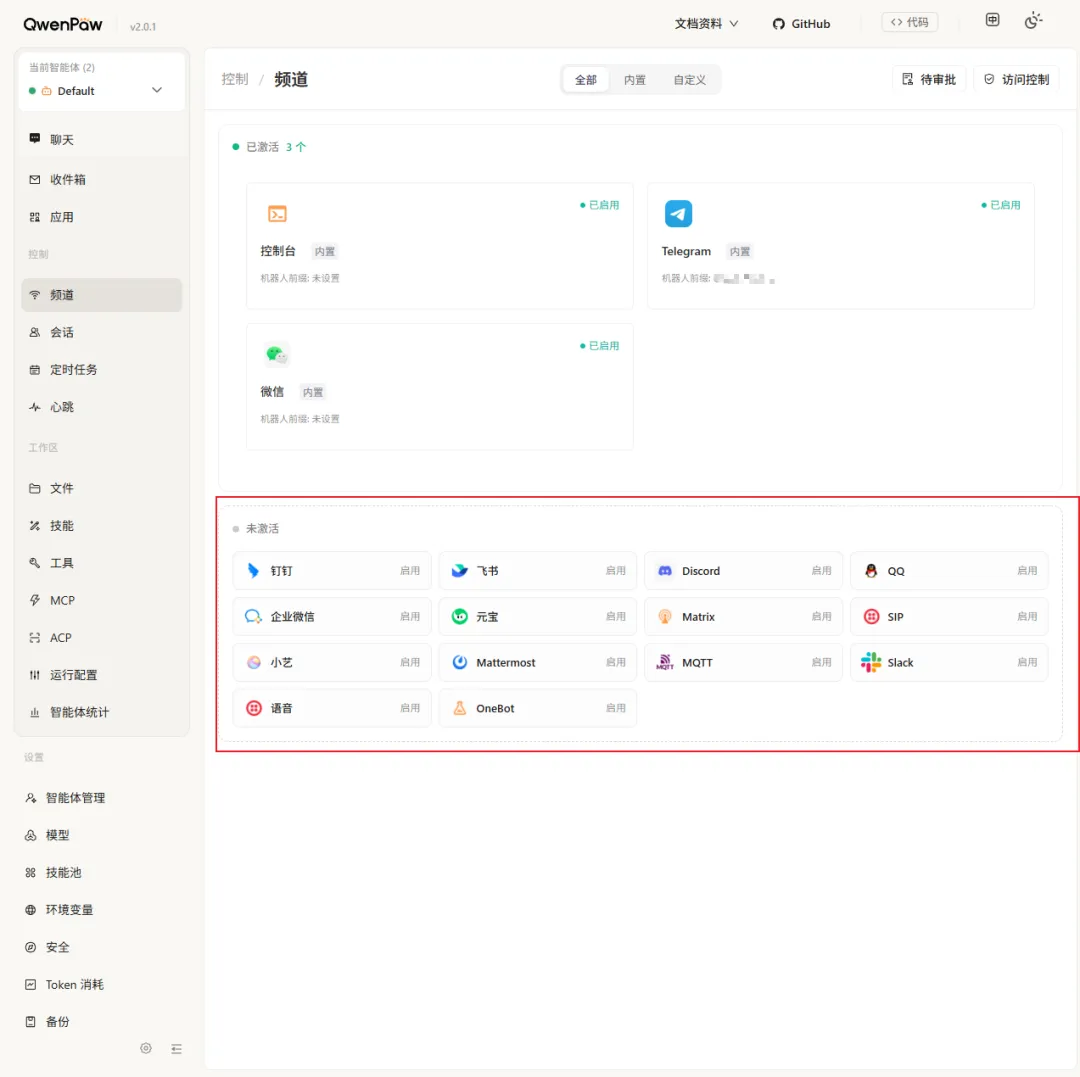Click the Feishu (飞书) bird icon
Image resolution: width=1080 pixels, height=1077 pixels.
(459, 570)
